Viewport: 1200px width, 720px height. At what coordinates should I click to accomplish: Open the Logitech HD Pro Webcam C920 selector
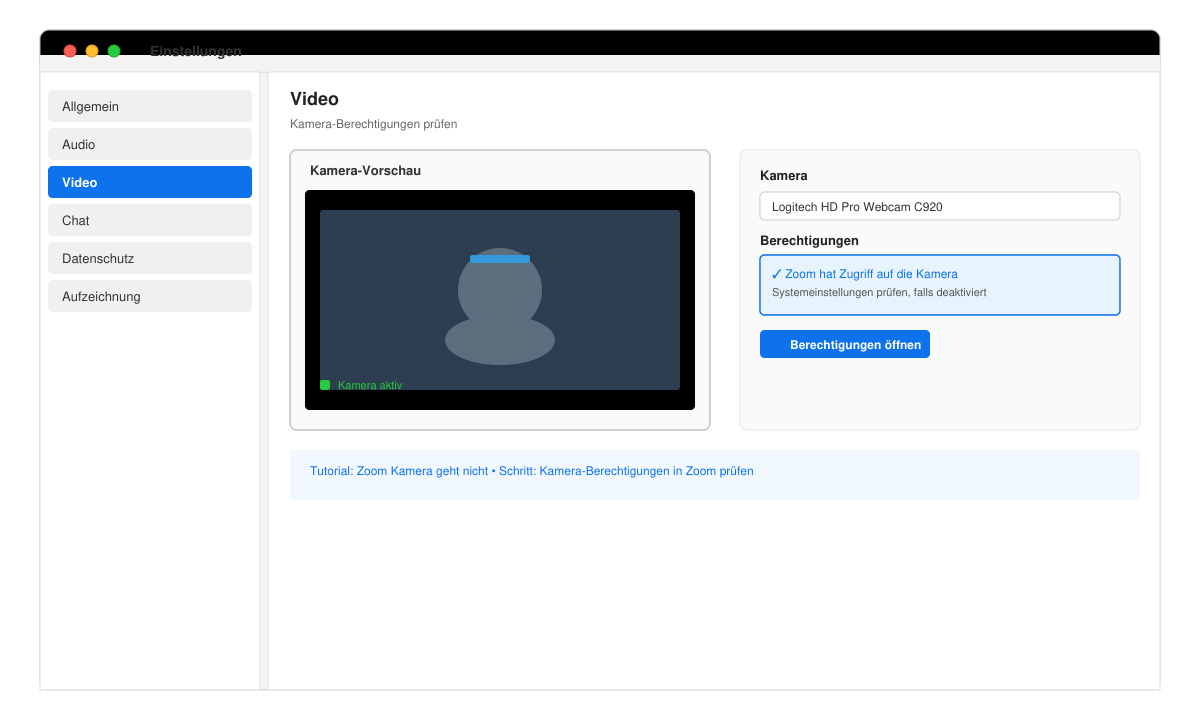click(x=940, y=206)
